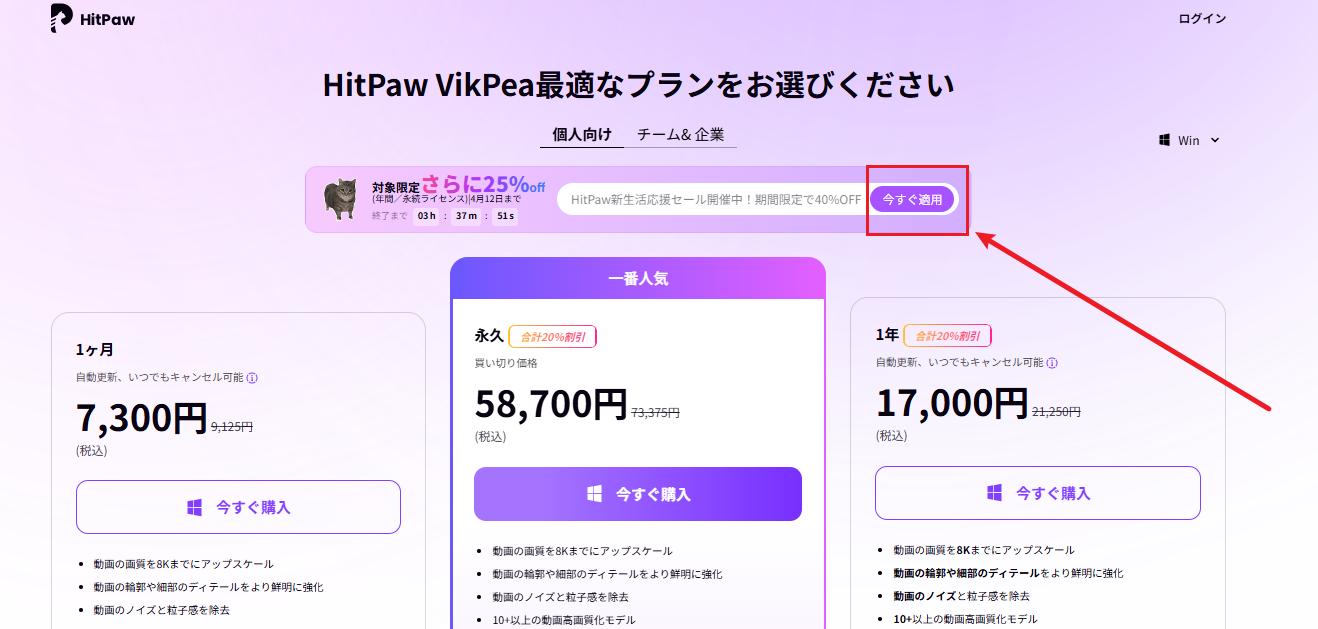Click info icon beside 1年 auto-renew text
The width and height of the screenshot is (1318, 629).
click(1052, 363)
